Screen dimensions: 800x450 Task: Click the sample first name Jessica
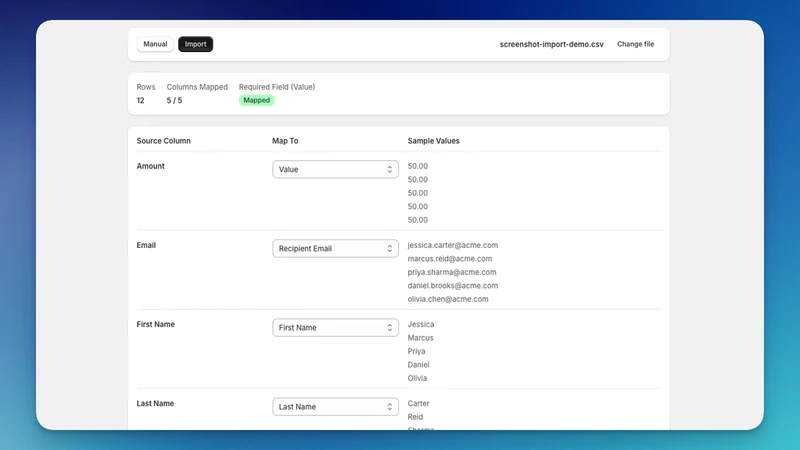point(420,324)
